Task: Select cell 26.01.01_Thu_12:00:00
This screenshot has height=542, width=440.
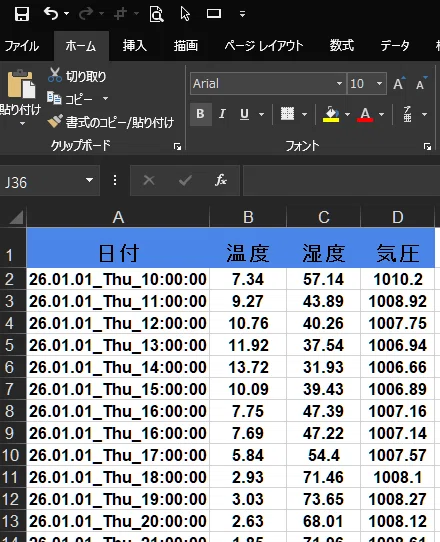Action: (118, 323)
